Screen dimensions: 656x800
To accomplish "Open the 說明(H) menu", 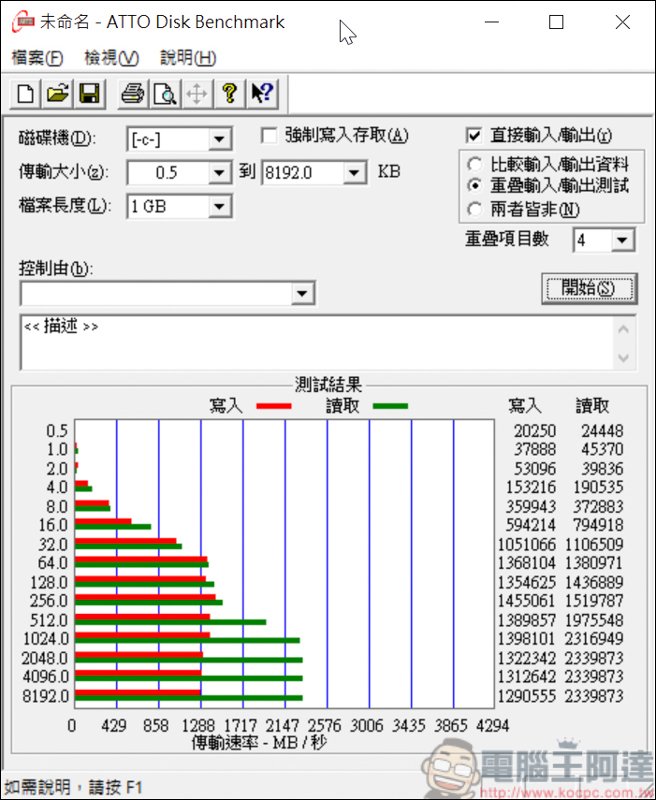I will point(188,58).
